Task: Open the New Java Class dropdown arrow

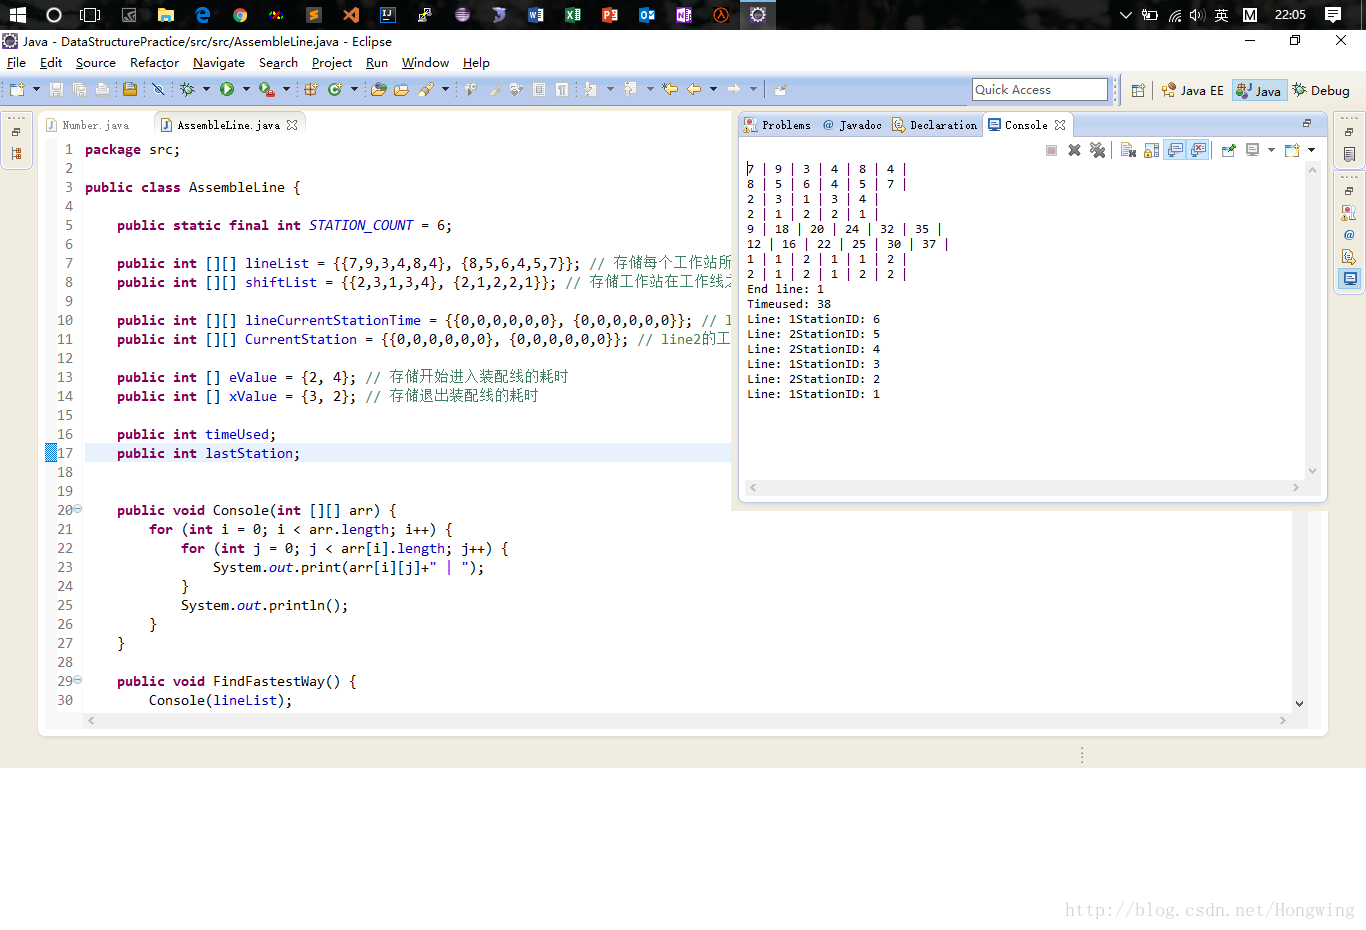Action: pyautogui.click(x=354, y=89)
